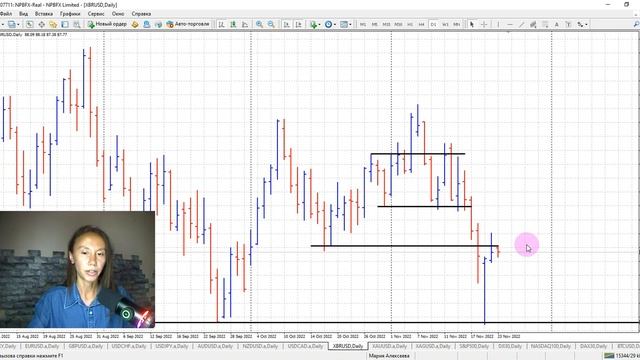Open the Файл menu
The height and width of the screenshot is (360, 640).
6,13
